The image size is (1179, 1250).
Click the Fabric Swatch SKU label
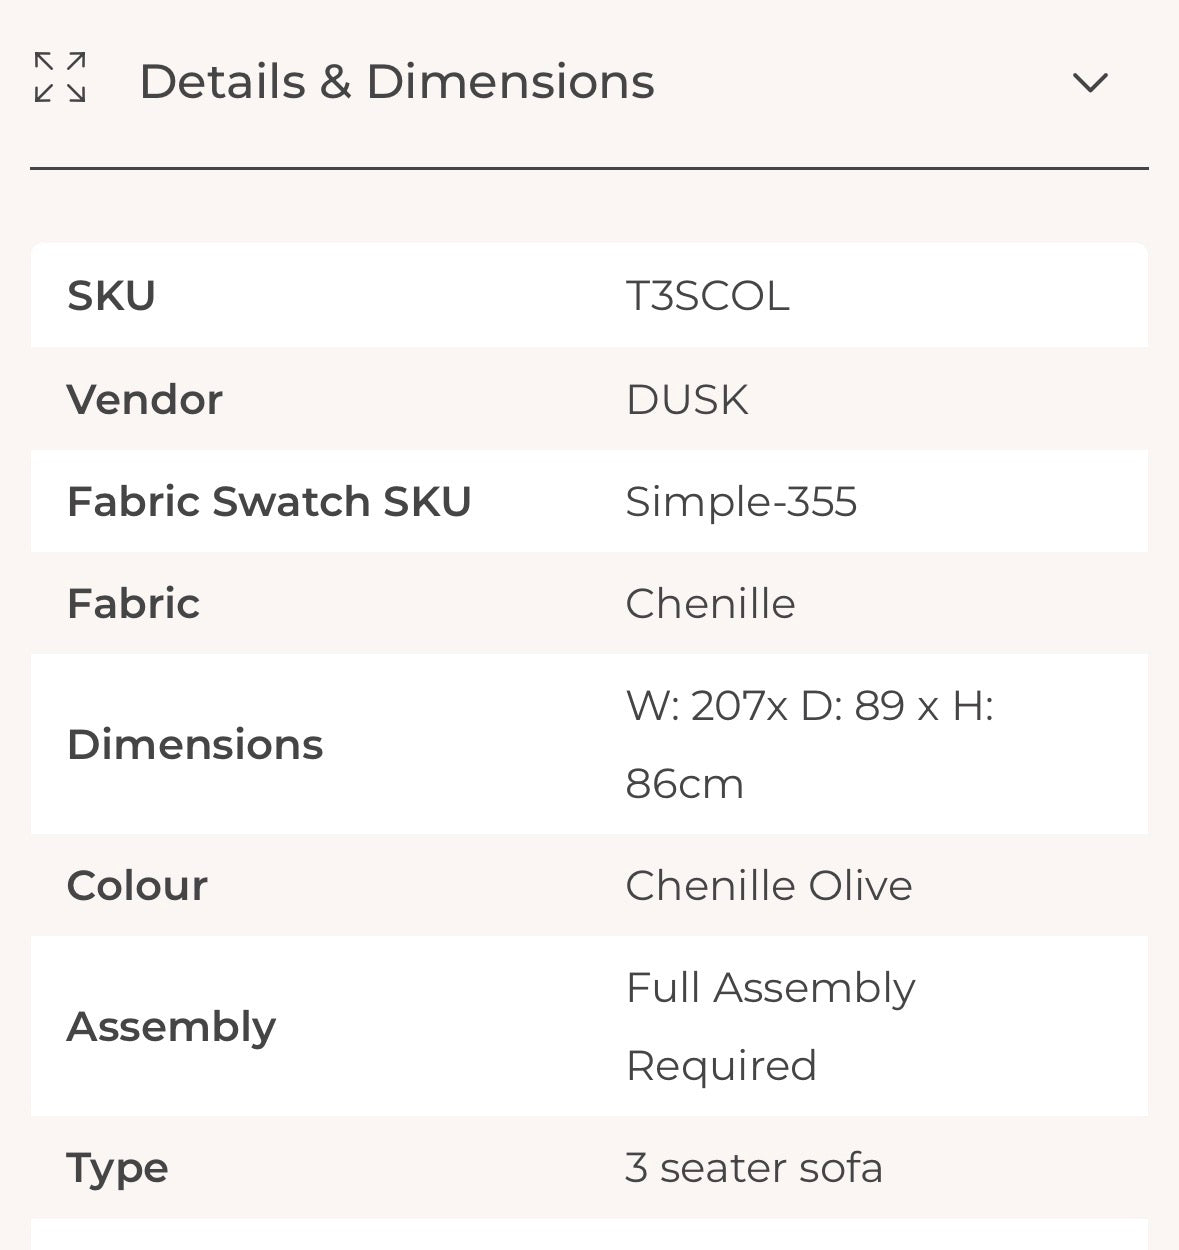point(269,502)
